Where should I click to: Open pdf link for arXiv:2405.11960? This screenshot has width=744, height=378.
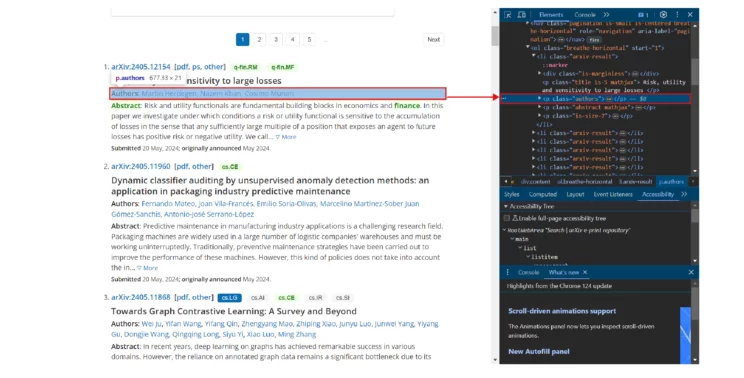pos(182,166)
